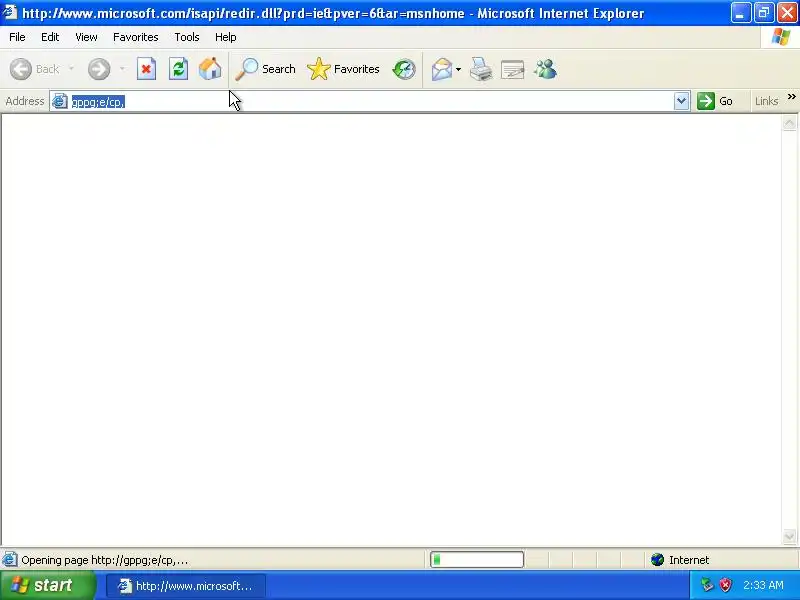Open the Help menu
The height and width of the screenshot is (600, 800).
point(226,37)
